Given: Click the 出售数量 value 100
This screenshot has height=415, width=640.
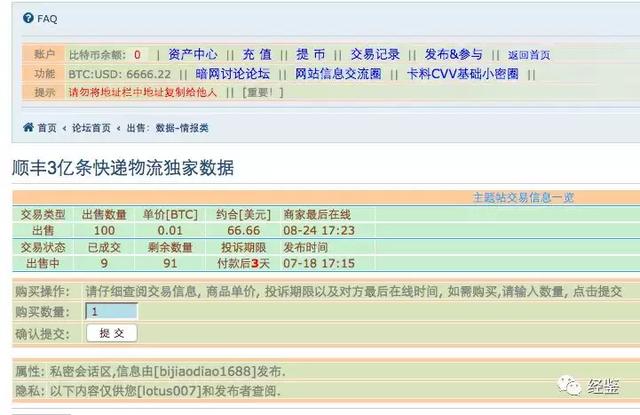Looking at the screenshot, I should (x=104, y=230).
